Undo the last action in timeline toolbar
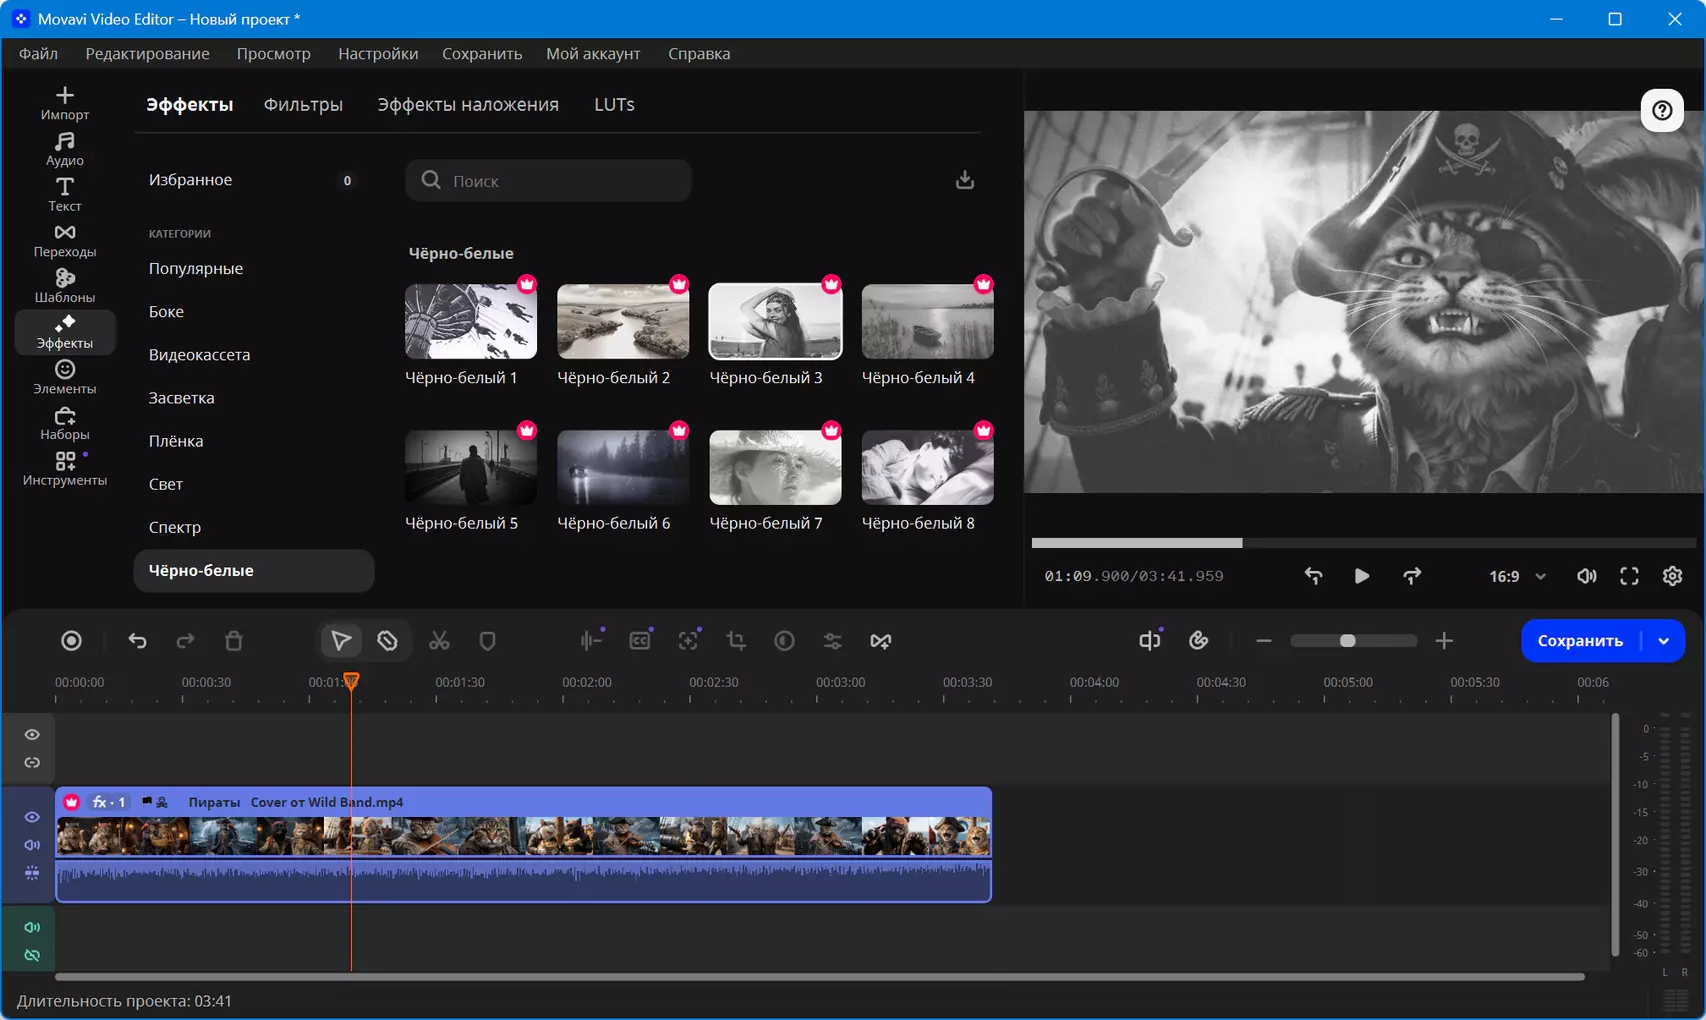 [138, 641]
